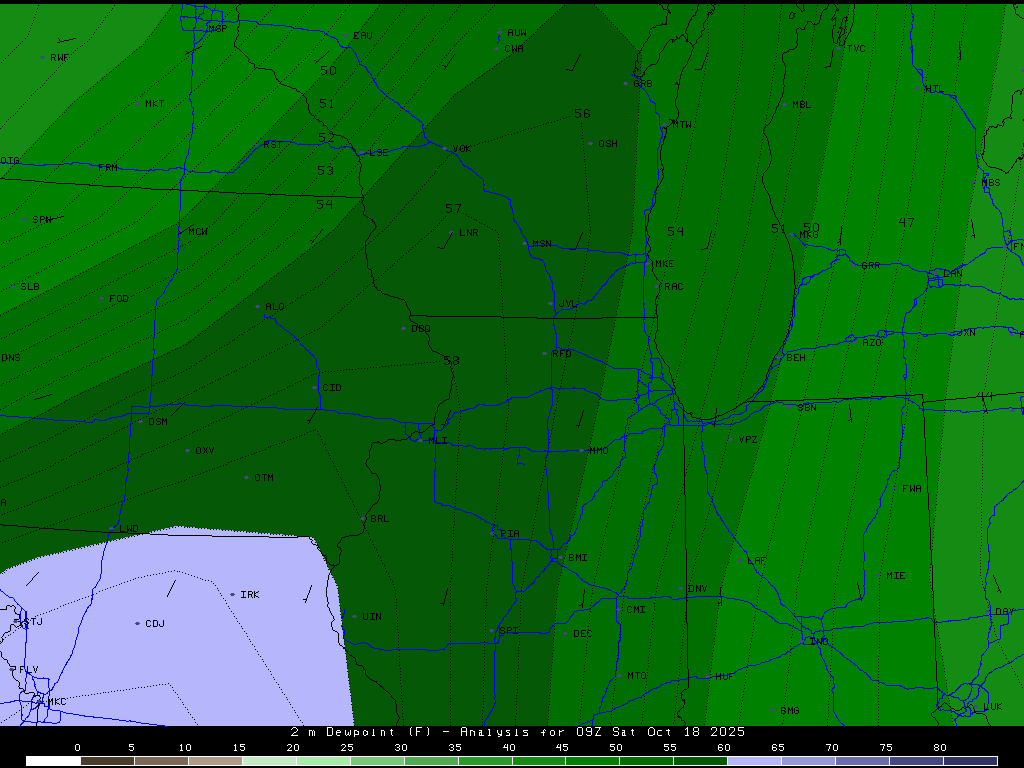Screen dimensions: 1024x768
Task: Select the DSM station label
Action: (157, 421)
